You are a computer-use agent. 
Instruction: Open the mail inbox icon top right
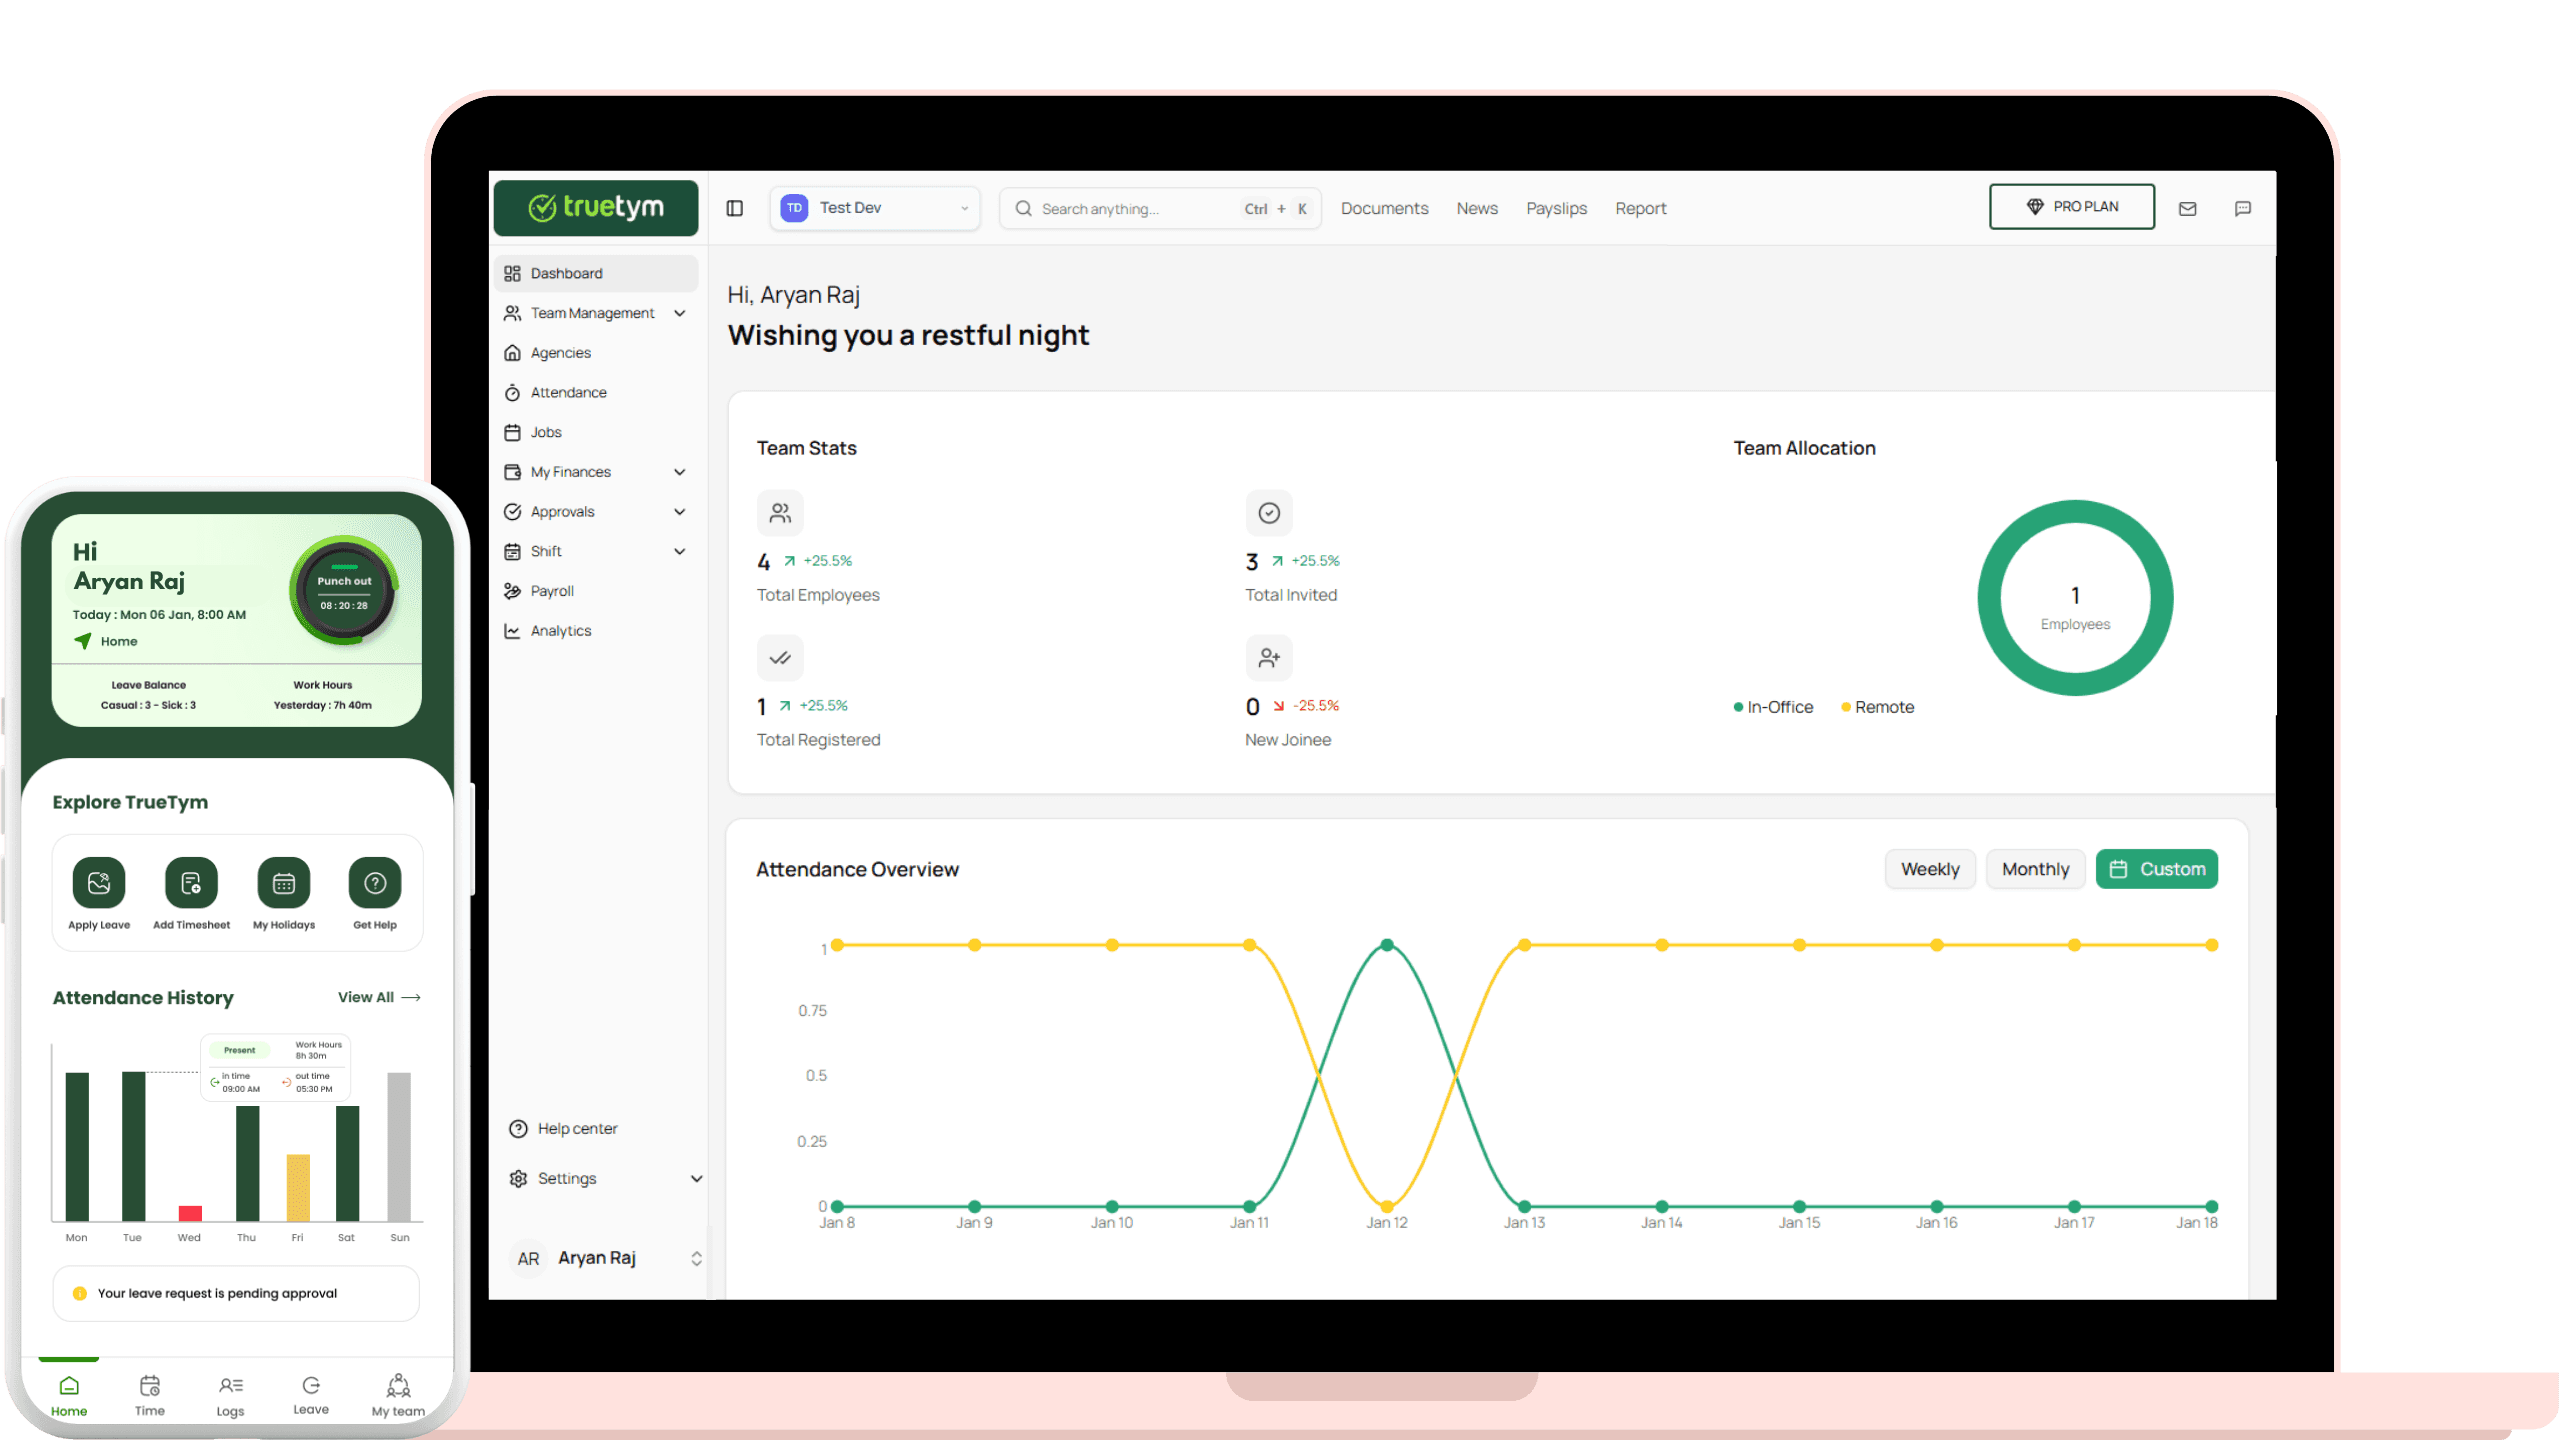coord(2187,208)
